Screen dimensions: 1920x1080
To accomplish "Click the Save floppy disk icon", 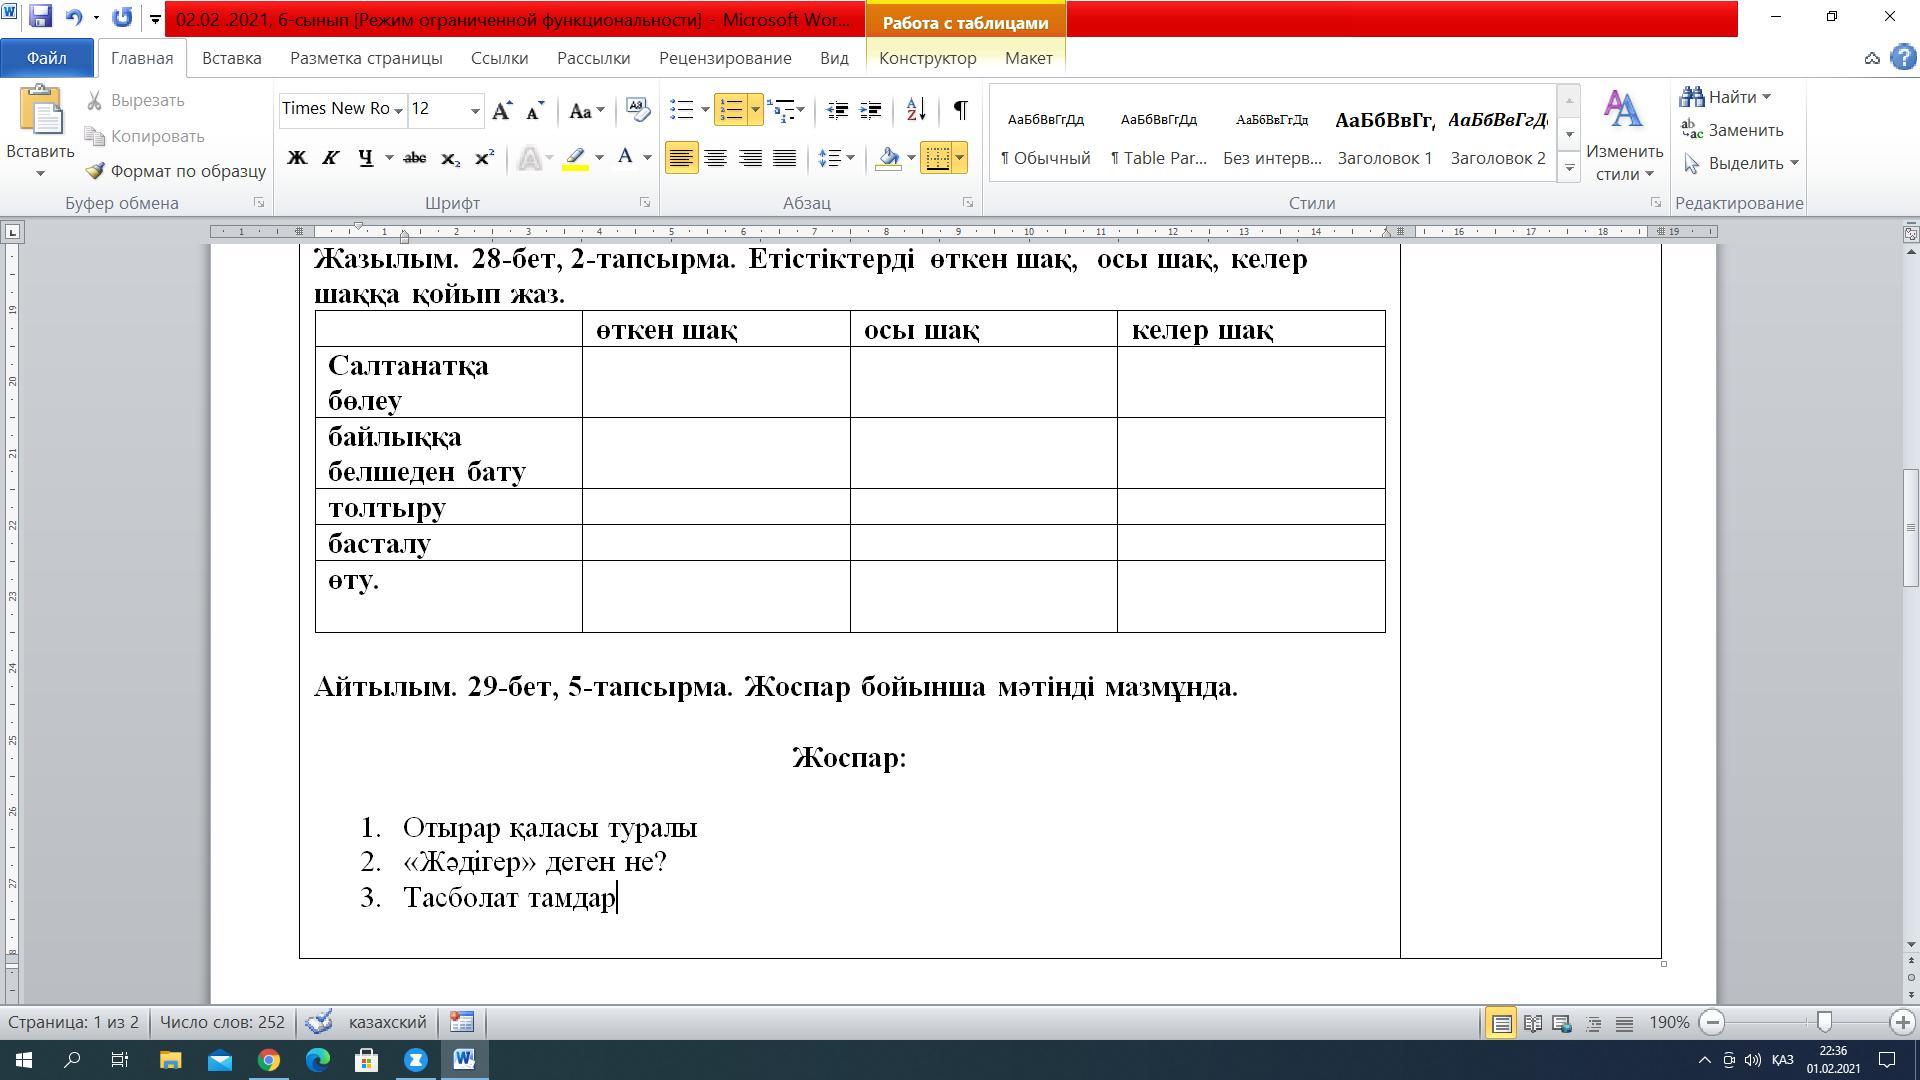I will pos(40,17).
